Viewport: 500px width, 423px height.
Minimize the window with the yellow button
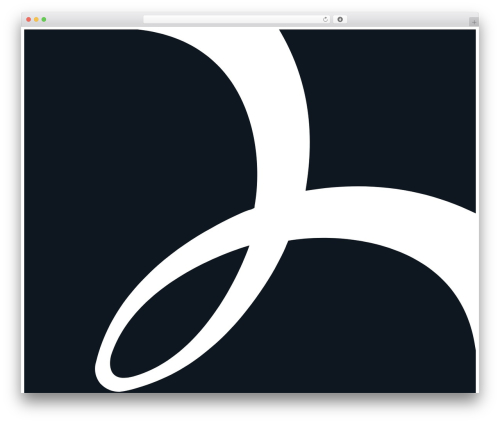click(36, 19)
